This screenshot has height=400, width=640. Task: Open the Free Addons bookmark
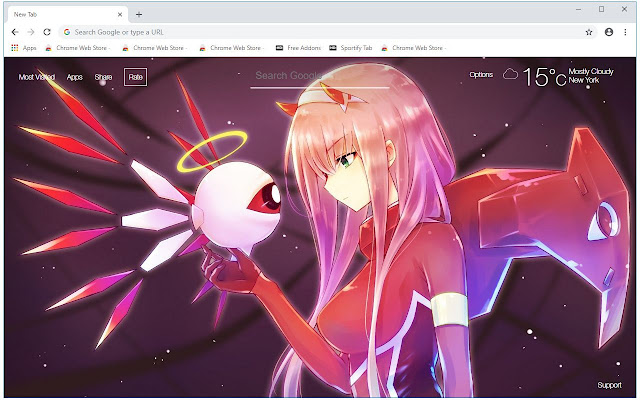point(298,48)
